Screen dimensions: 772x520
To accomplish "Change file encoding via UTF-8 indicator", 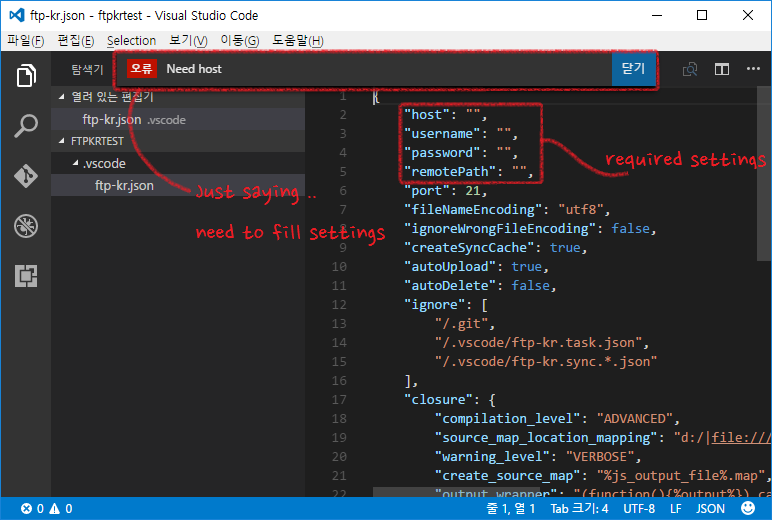I will point(639,509).
